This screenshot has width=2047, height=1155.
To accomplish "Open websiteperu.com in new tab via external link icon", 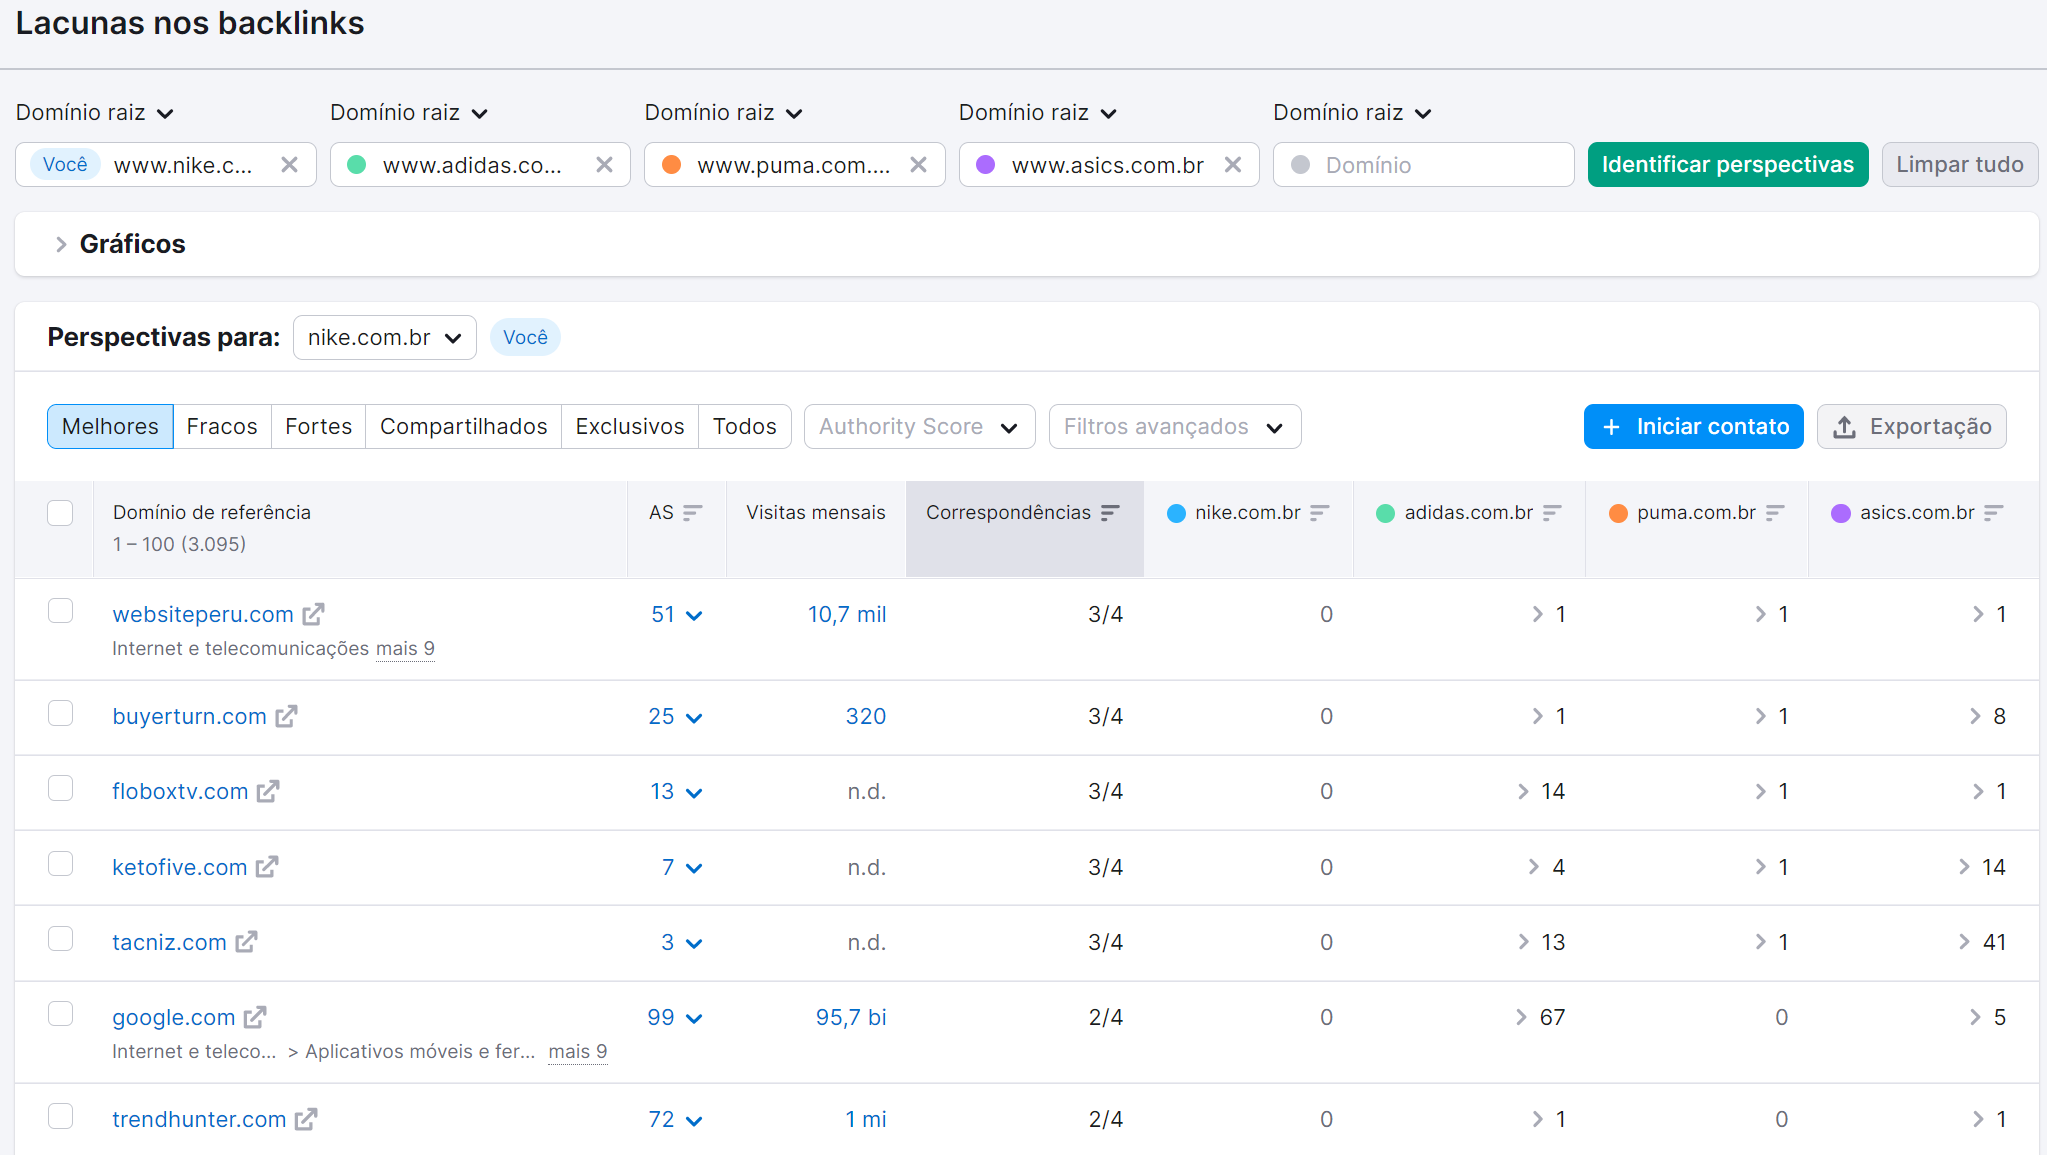I will 315,613.
